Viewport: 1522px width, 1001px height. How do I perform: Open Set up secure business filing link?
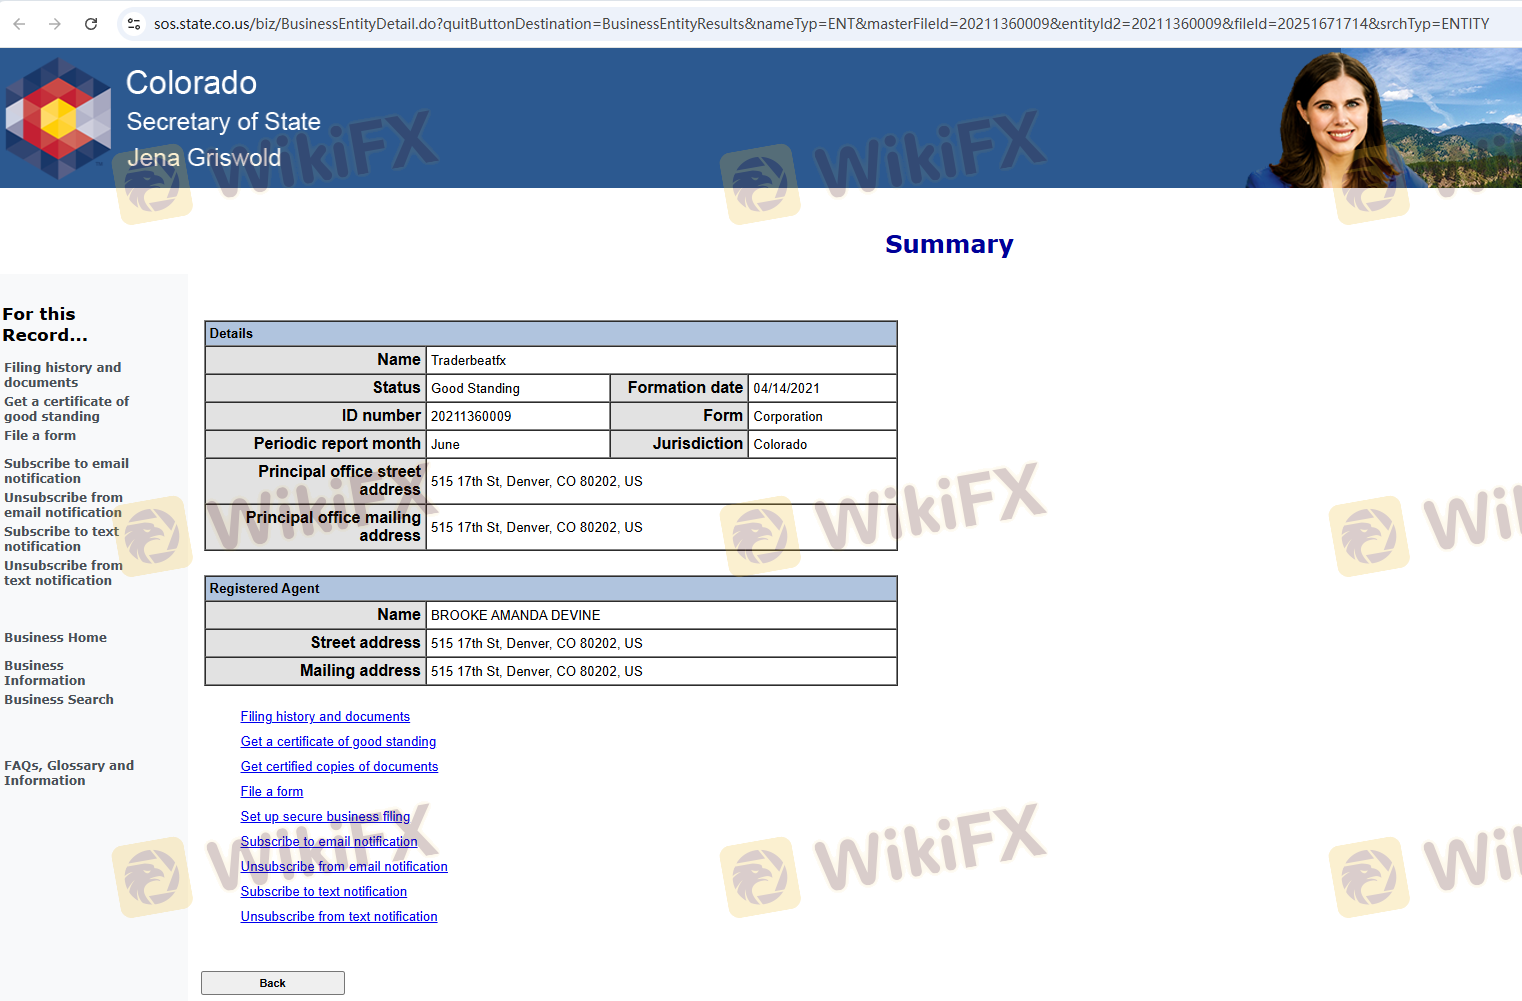(x=325, y=817)
